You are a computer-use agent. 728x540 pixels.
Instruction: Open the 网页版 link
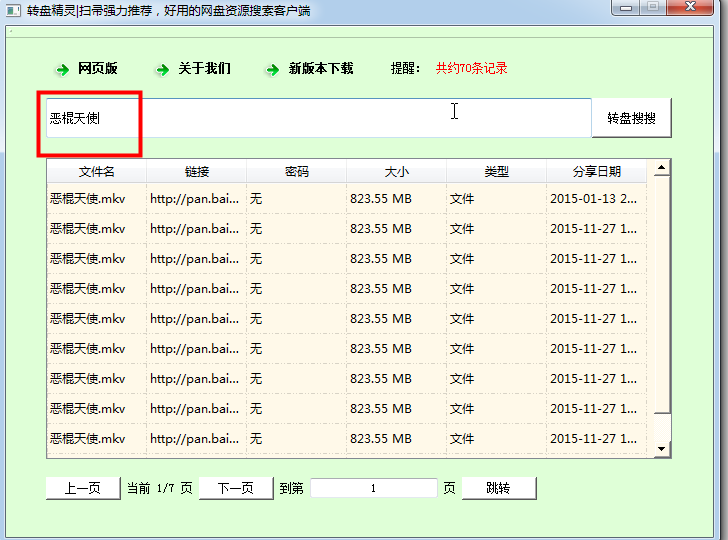click(x=98, y=69)
